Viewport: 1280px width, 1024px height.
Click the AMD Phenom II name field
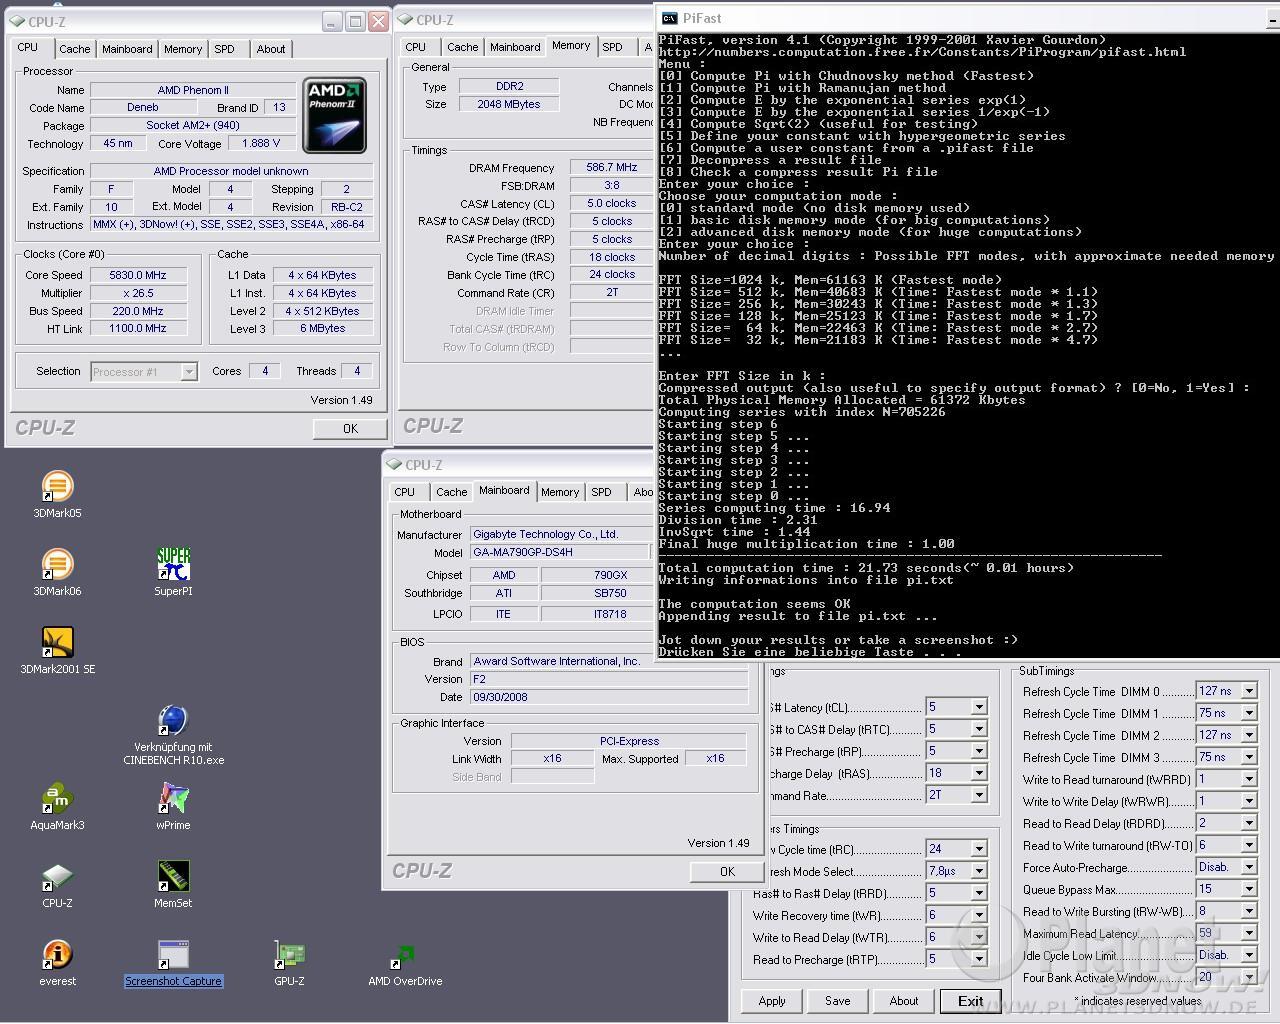click(x=193, y=90)
